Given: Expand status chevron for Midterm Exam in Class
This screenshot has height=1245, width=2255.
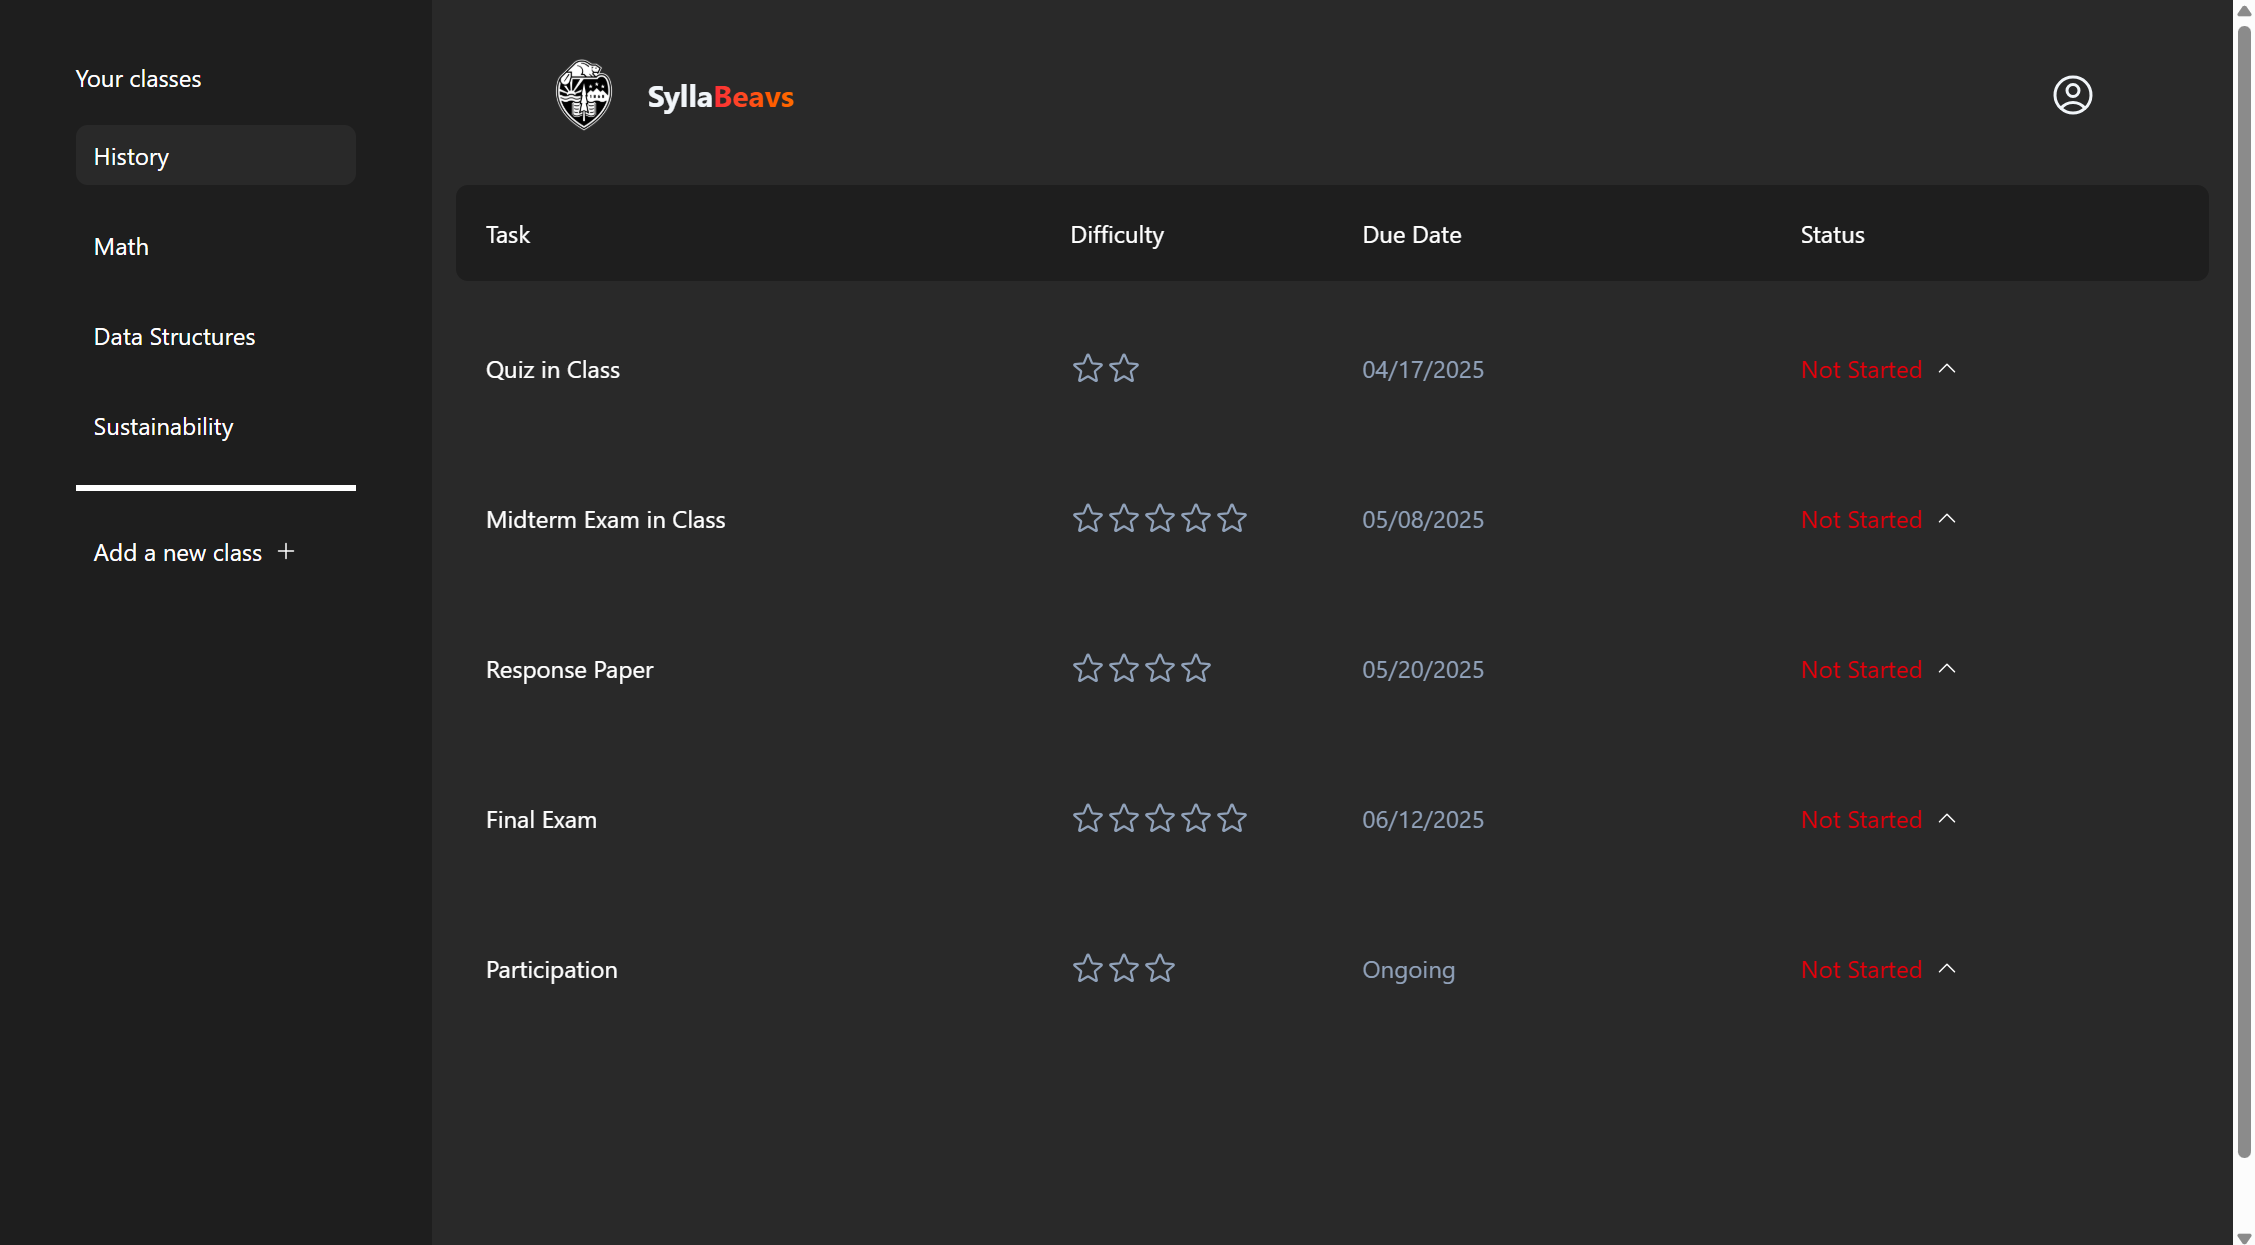Looking at the screenshot, I should (x=1947, y=519).
